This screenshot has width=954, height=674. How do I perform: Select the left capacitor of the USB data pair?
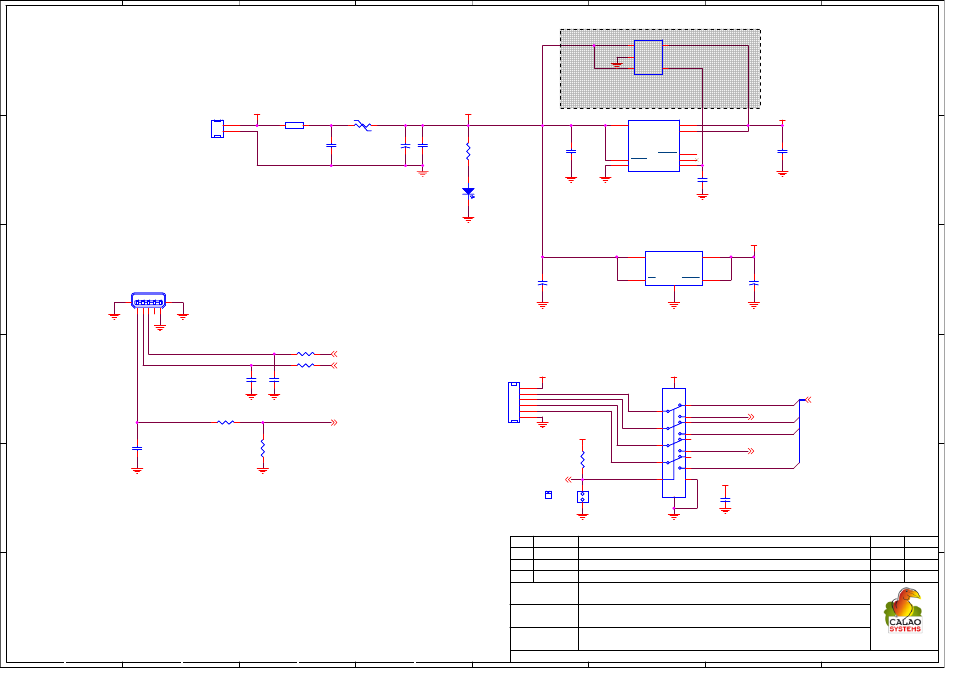(251, 380)
